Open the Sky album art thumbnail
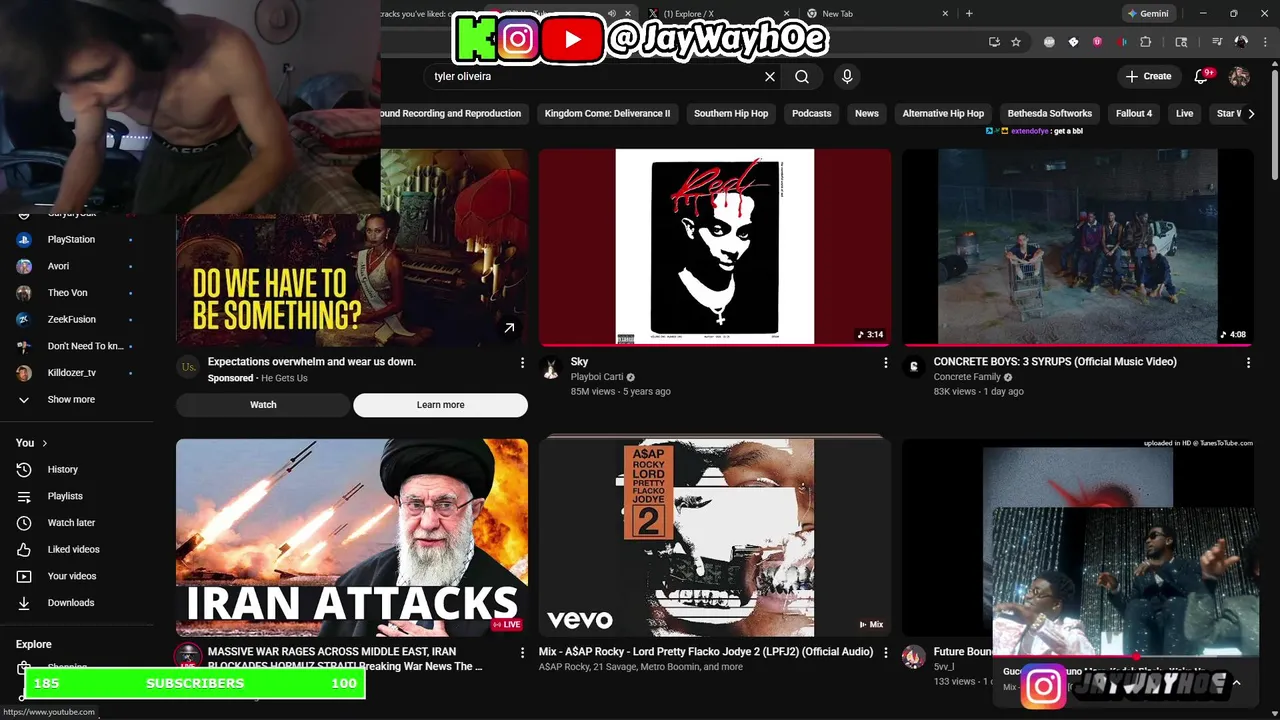 (715, 247)
